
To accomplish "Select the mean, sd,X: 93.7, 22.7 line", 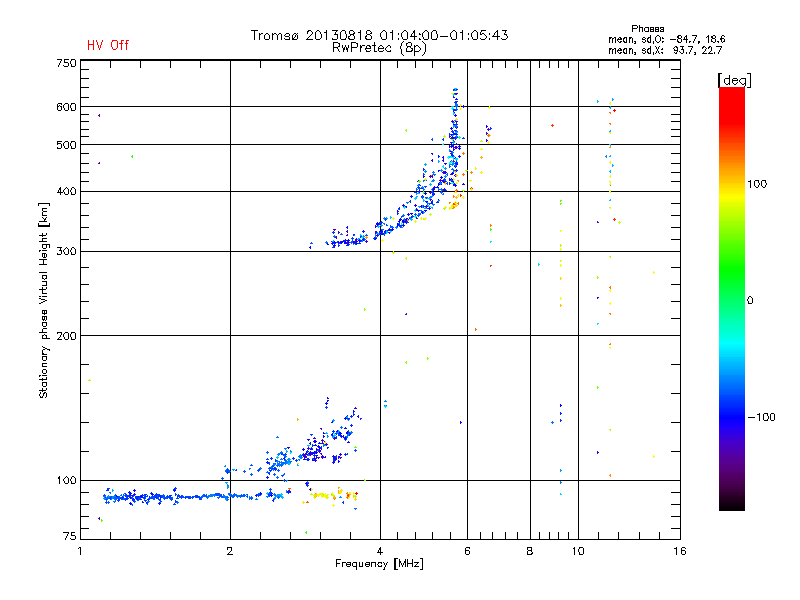I will (665, 50).
